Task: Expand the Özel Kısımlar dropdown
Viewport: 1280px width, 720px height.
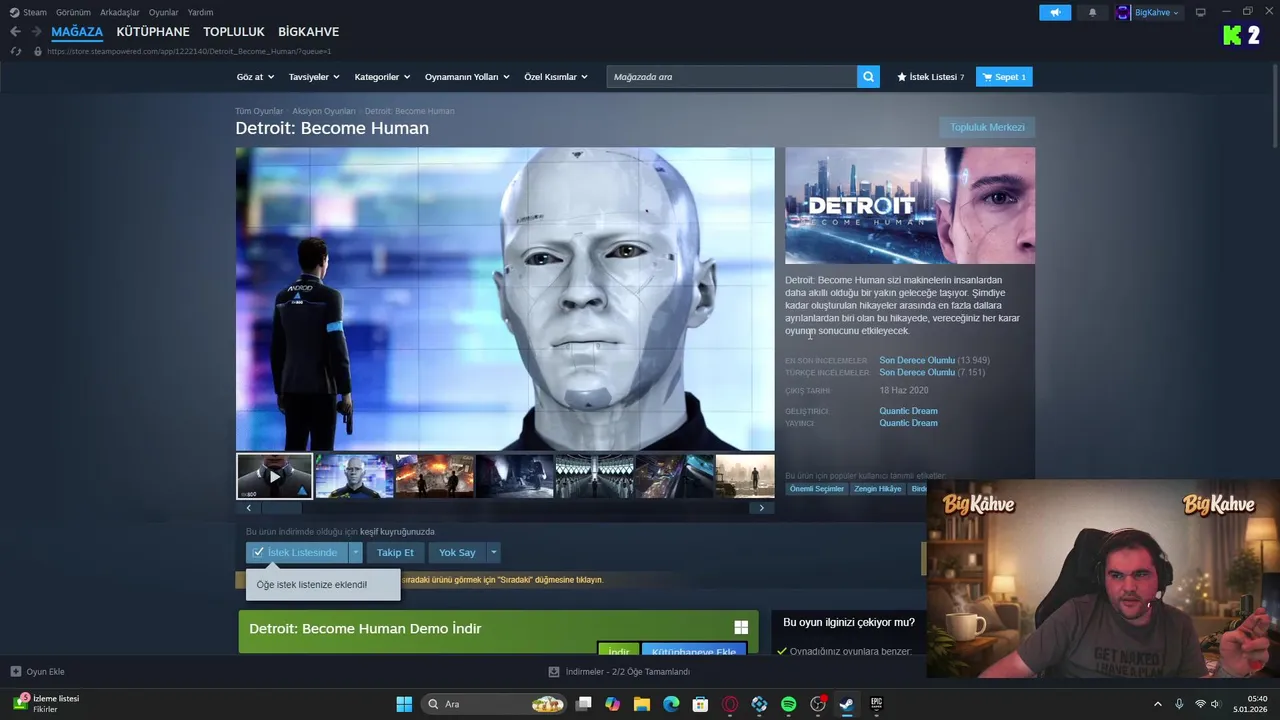Action: coord(556,77)
